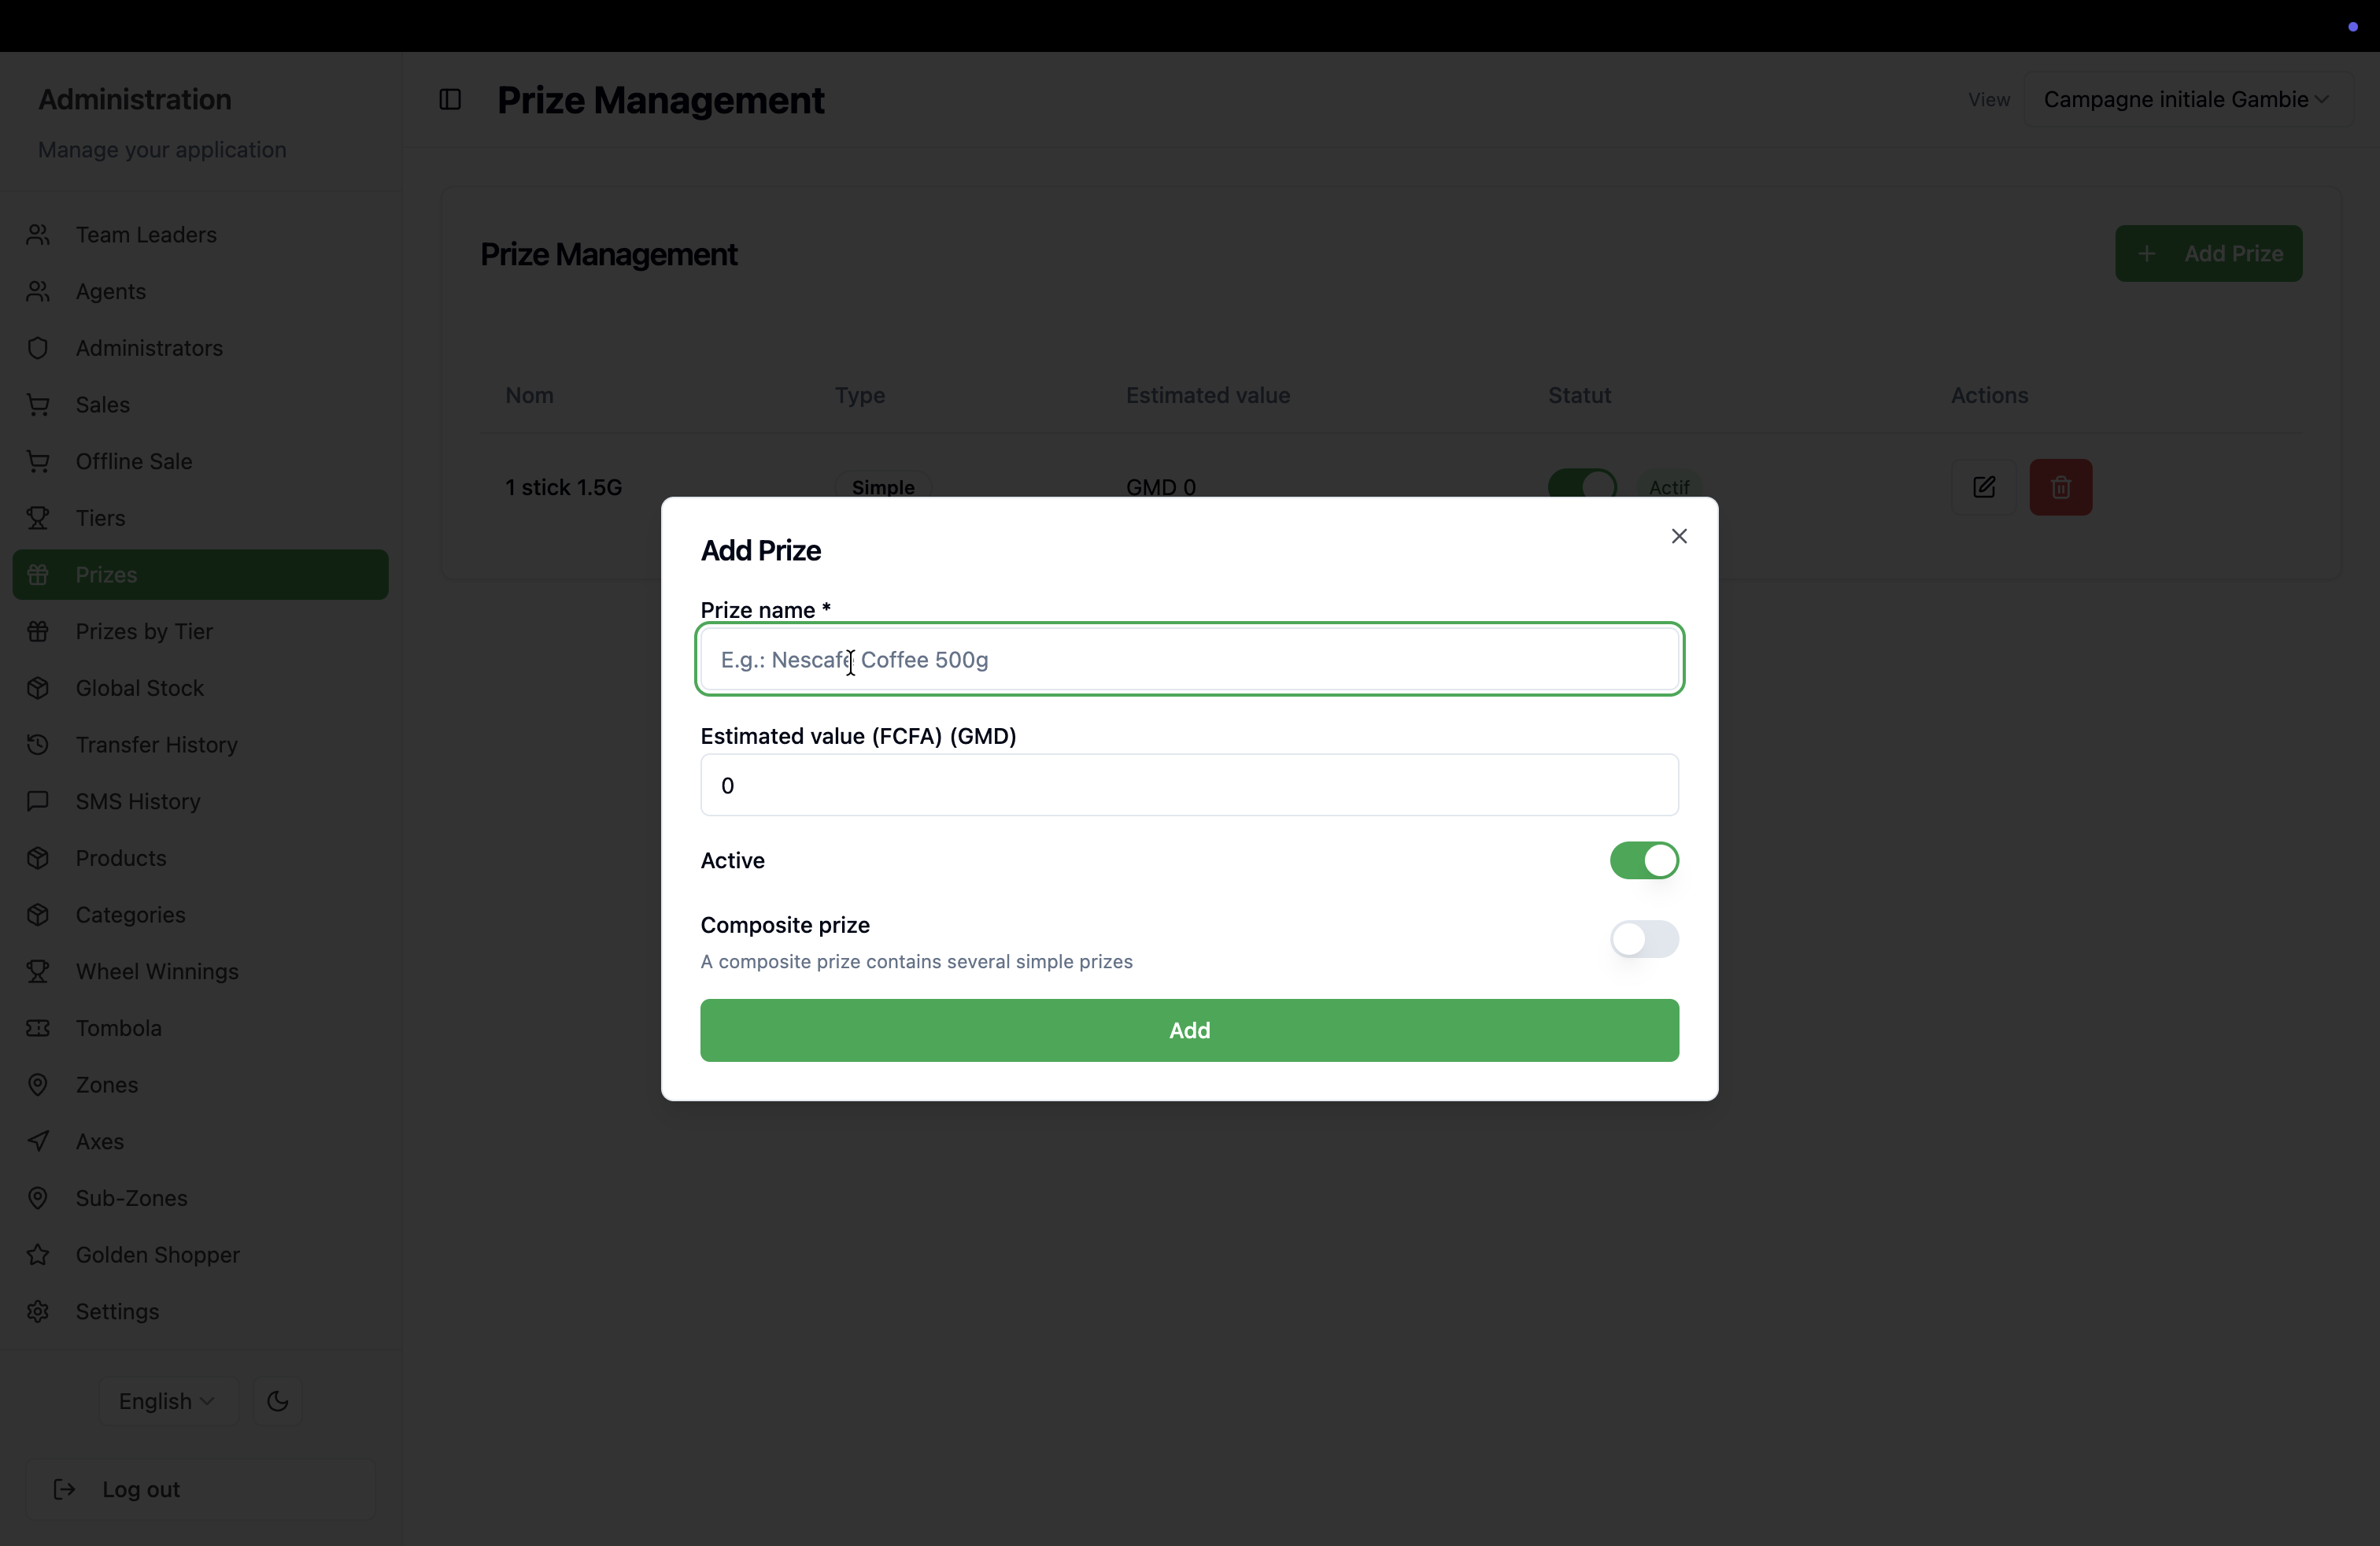Screen dimensions: 2380x1546
Task: Click the Zones map pin icon
Action: (38, 1085)
